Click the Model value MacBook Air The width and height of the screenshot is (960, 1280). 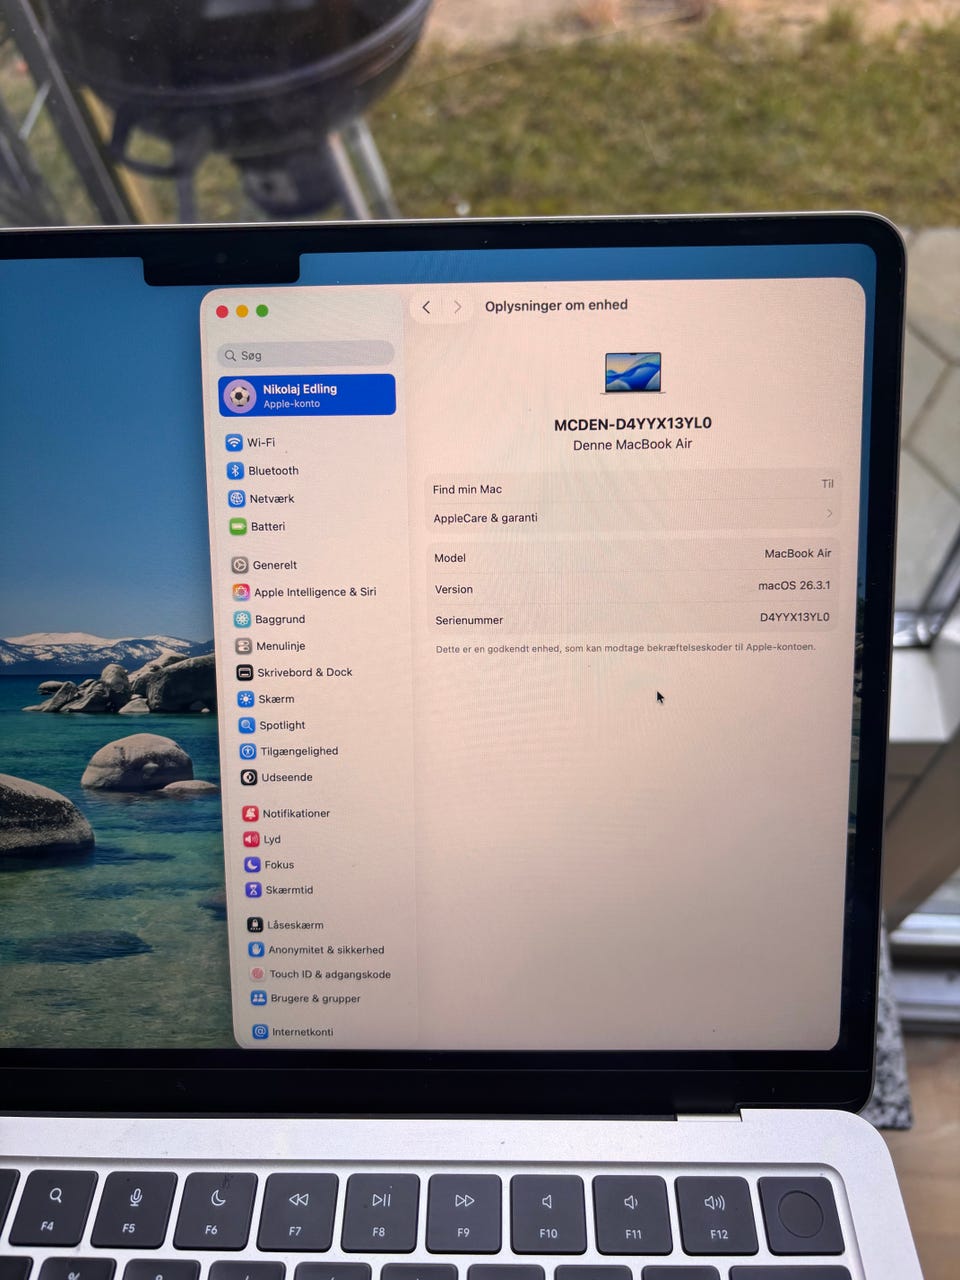[x=798, y=553]
